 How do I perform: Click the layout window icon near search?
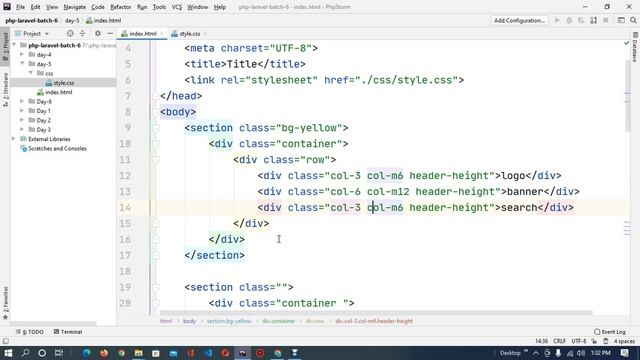[x=621, y=20]
